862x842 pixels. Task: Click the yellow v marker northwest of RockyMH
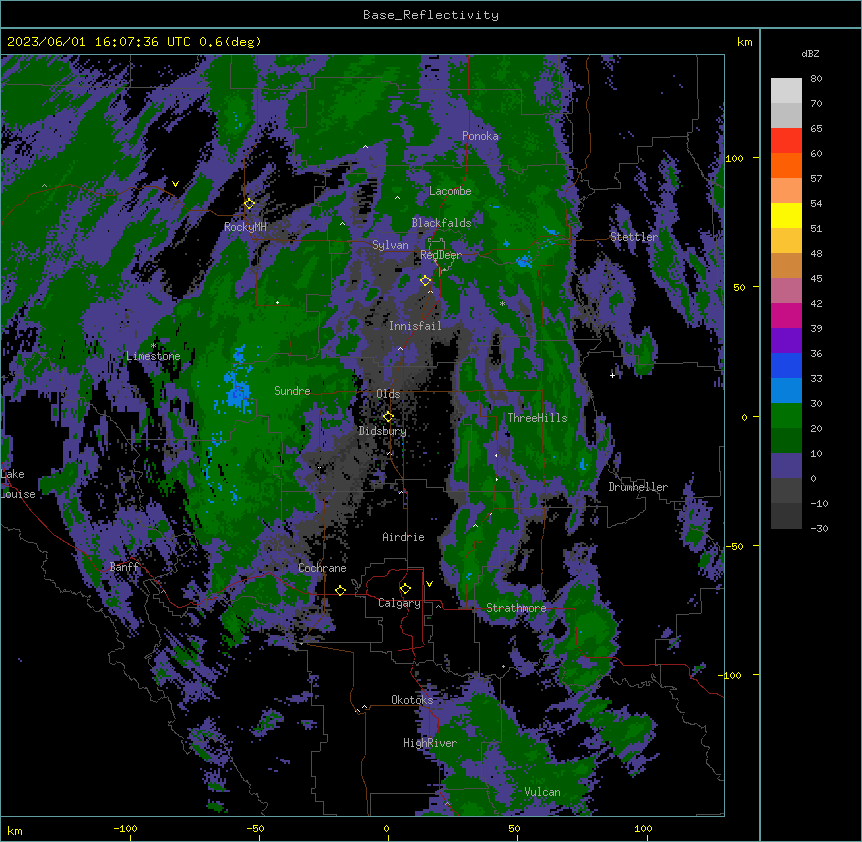click(x=175, y=184)
